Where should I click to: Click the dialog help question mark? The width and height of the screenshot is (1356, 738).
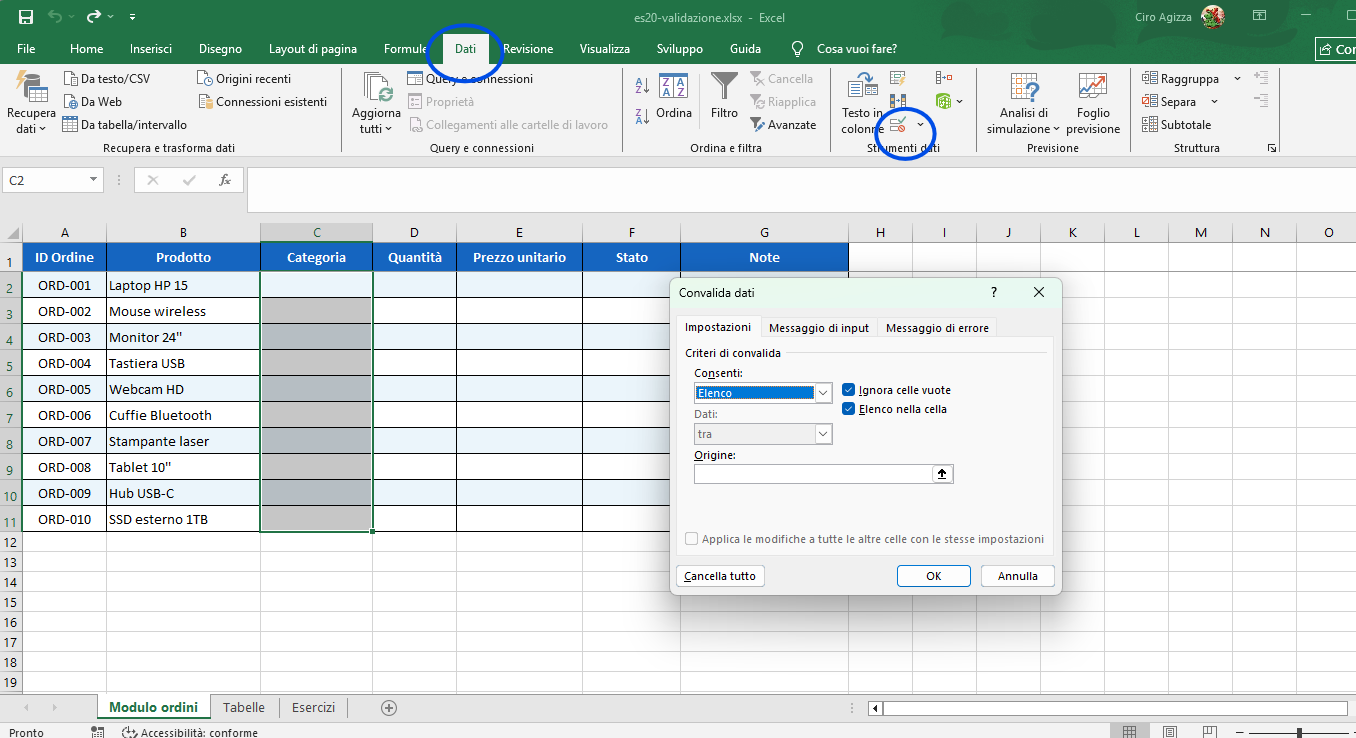993,292
